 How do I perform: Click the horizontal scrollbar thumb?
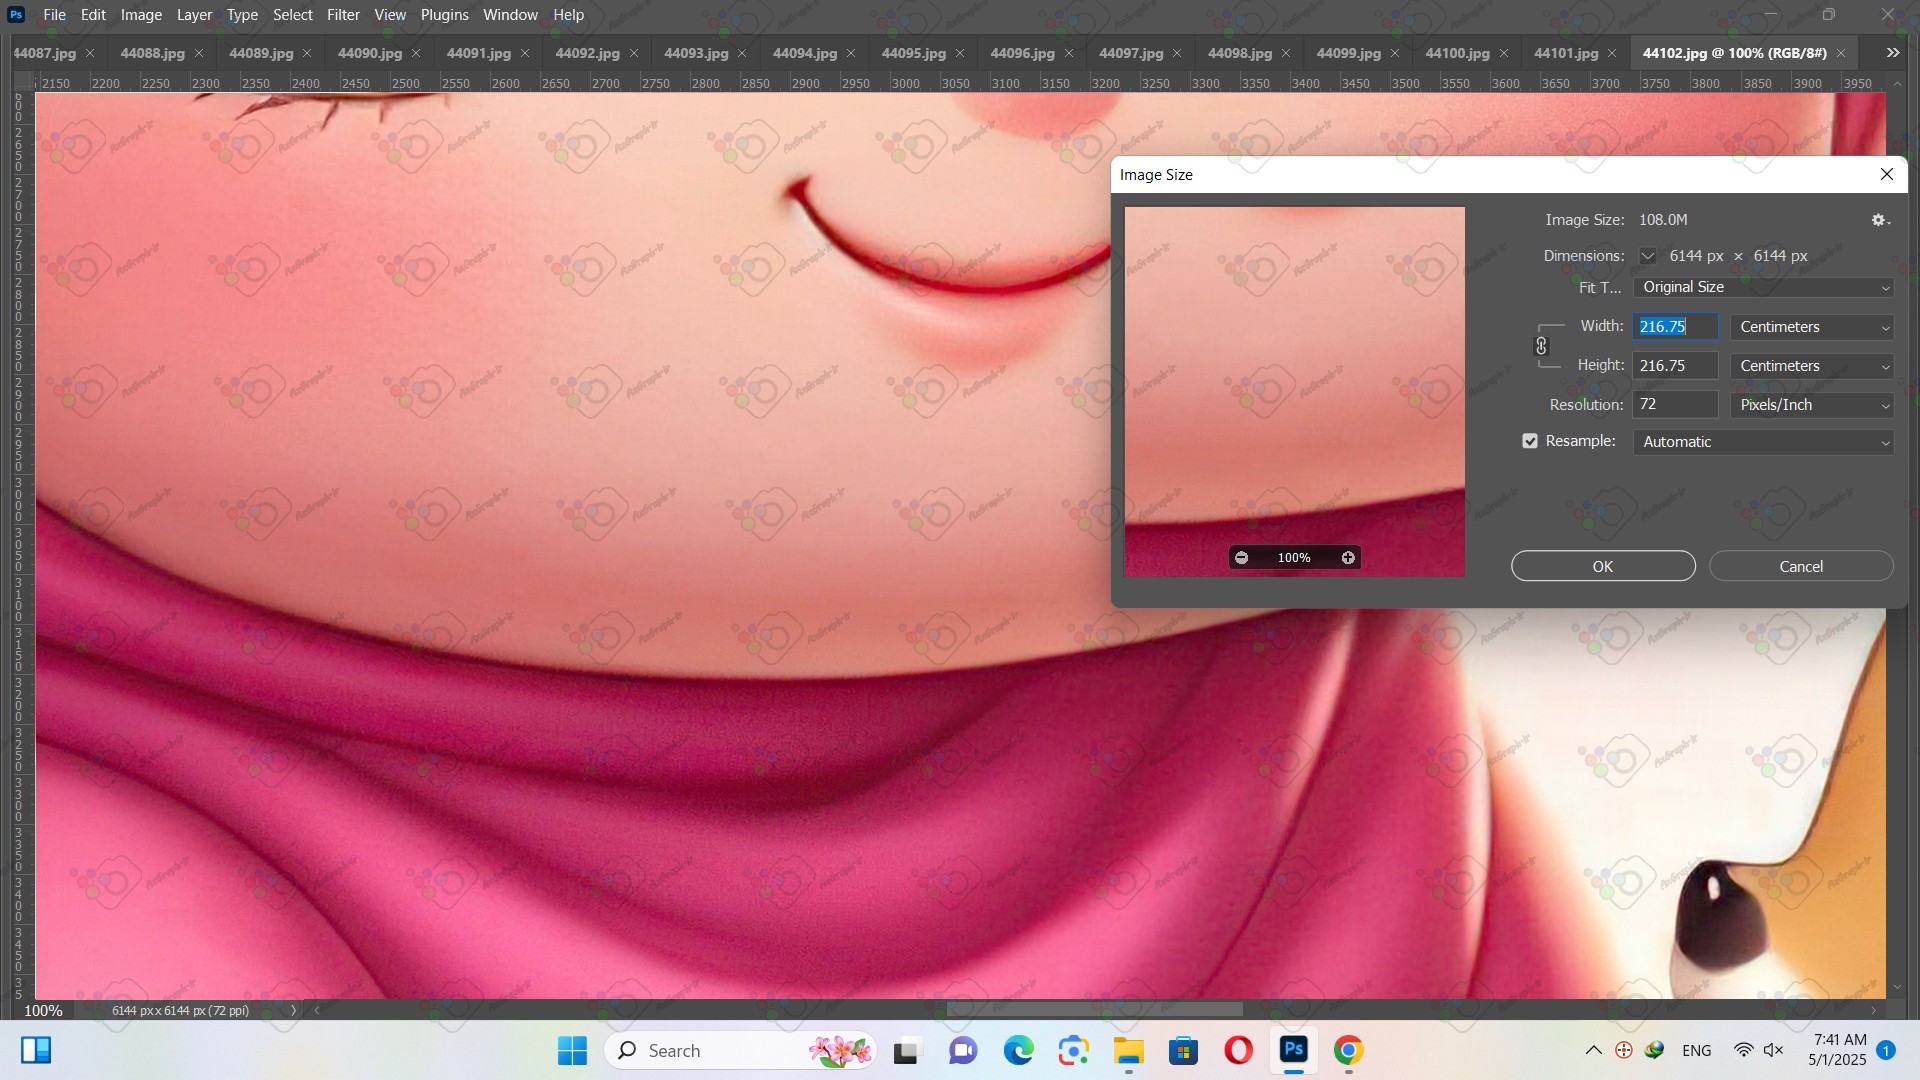[1094, 1010]
